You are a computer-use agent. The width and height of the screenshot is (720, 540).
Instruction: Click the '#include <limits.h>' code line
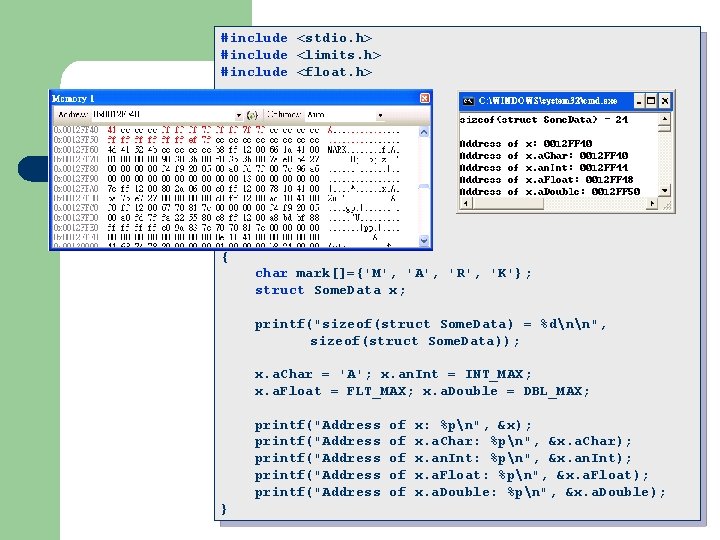301,55
